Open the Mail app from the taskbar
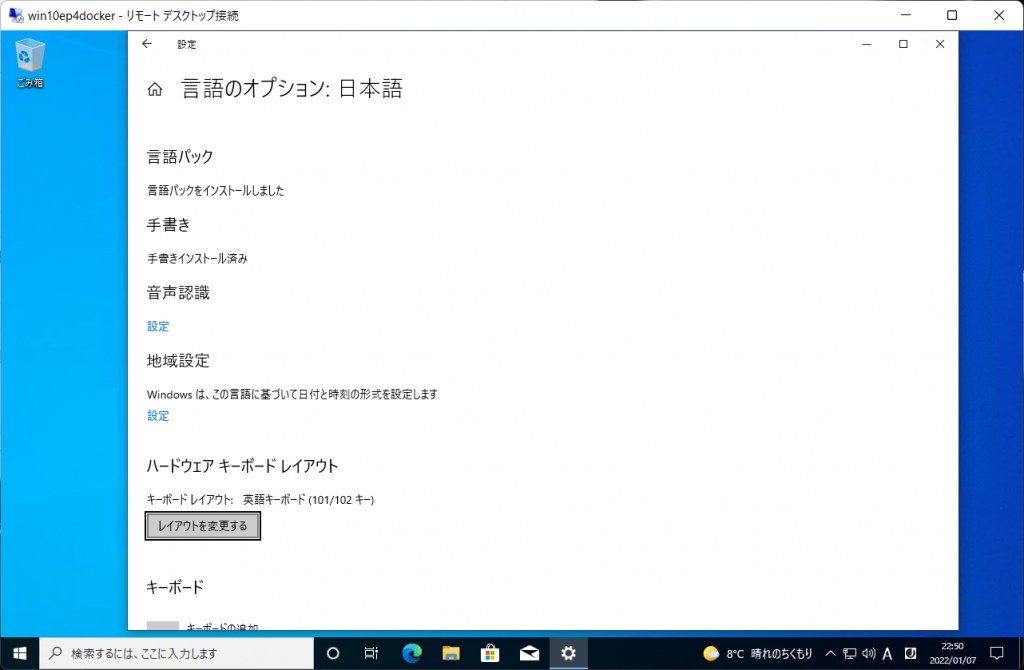 (x=530, y=653)
